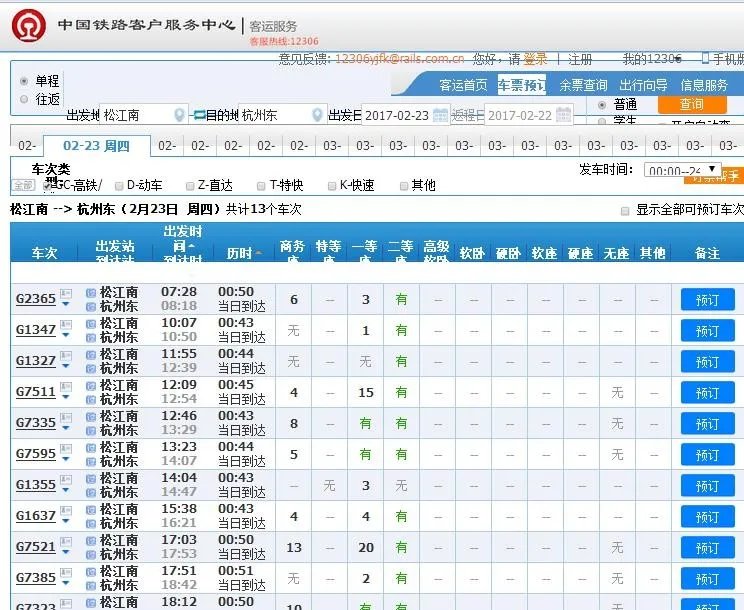
Task: Open G1347 train detail icon
Action: [66, 325]
